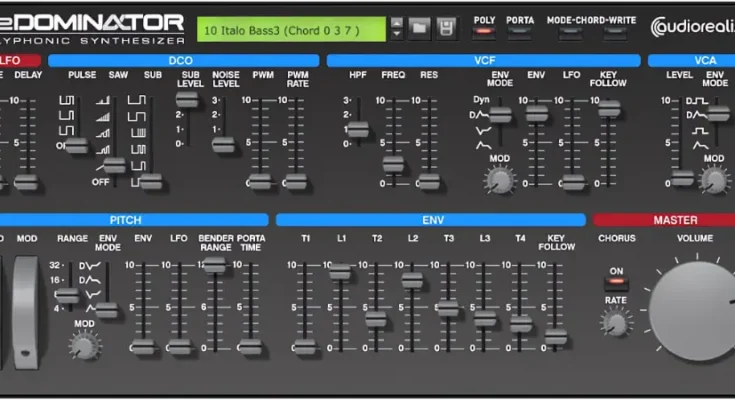
Task: Open the preset name display list
Action: (290, 28)
